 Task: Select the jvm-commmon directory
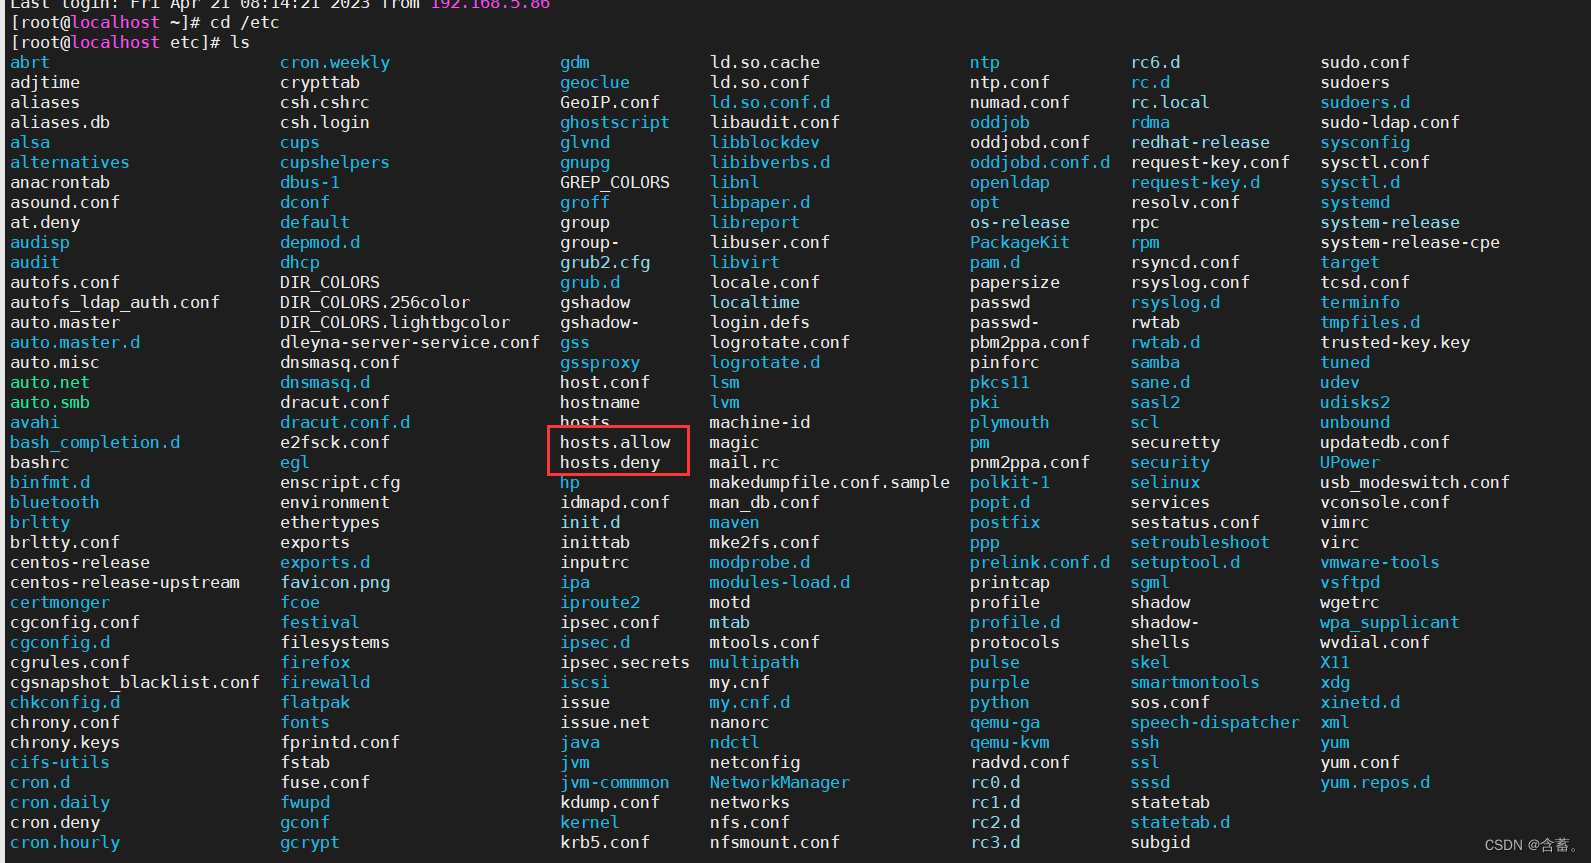[x=615, y=782]
